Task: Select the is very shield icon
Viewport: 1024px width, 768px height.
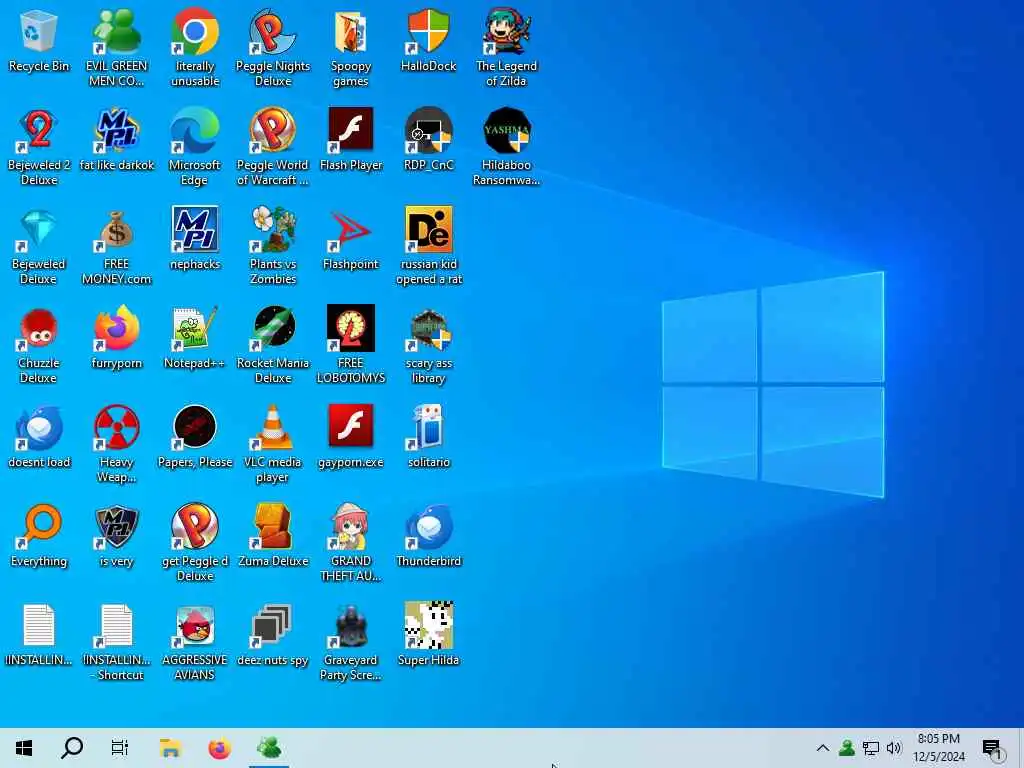Action: [x=117, y=536]
